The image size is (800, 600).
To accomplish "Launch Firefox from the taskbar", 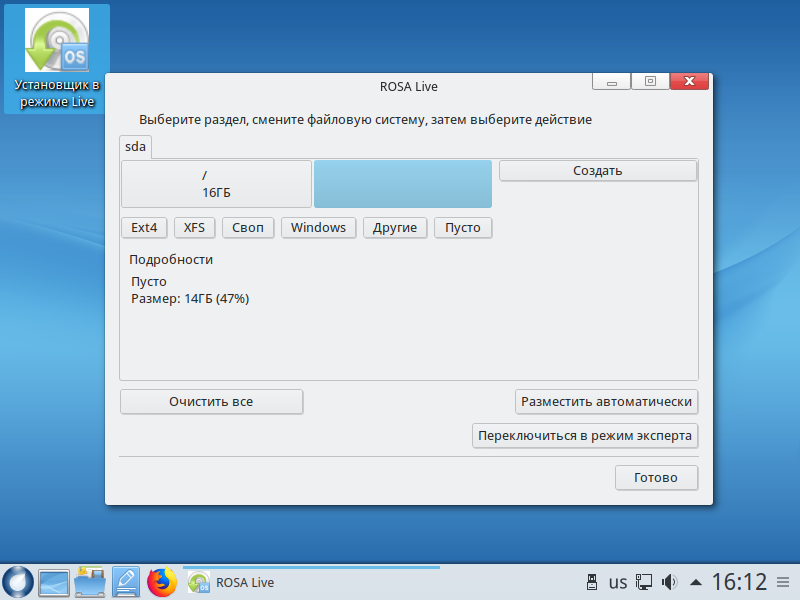I will click(x=161, y=582).
